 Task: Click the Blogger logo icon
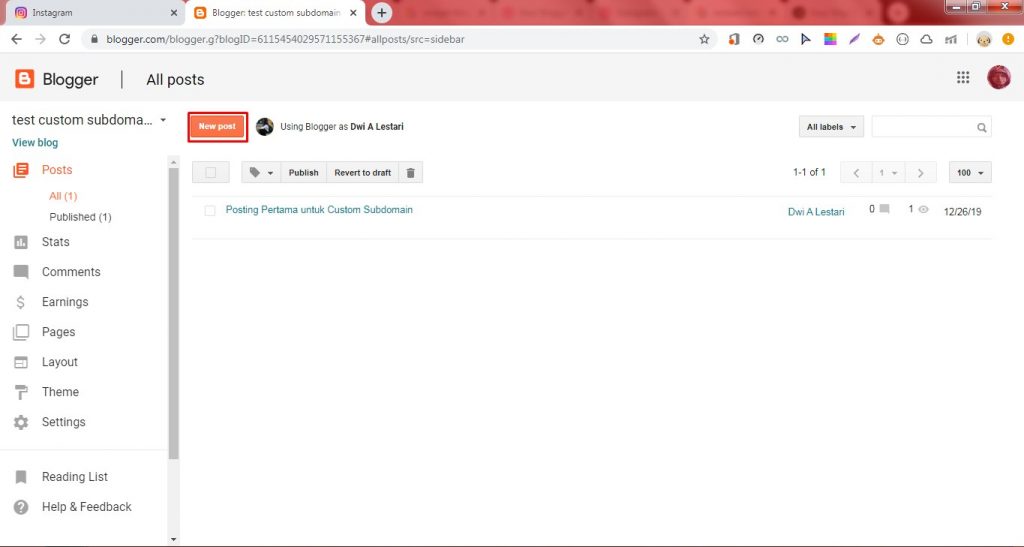pos(24,79)
